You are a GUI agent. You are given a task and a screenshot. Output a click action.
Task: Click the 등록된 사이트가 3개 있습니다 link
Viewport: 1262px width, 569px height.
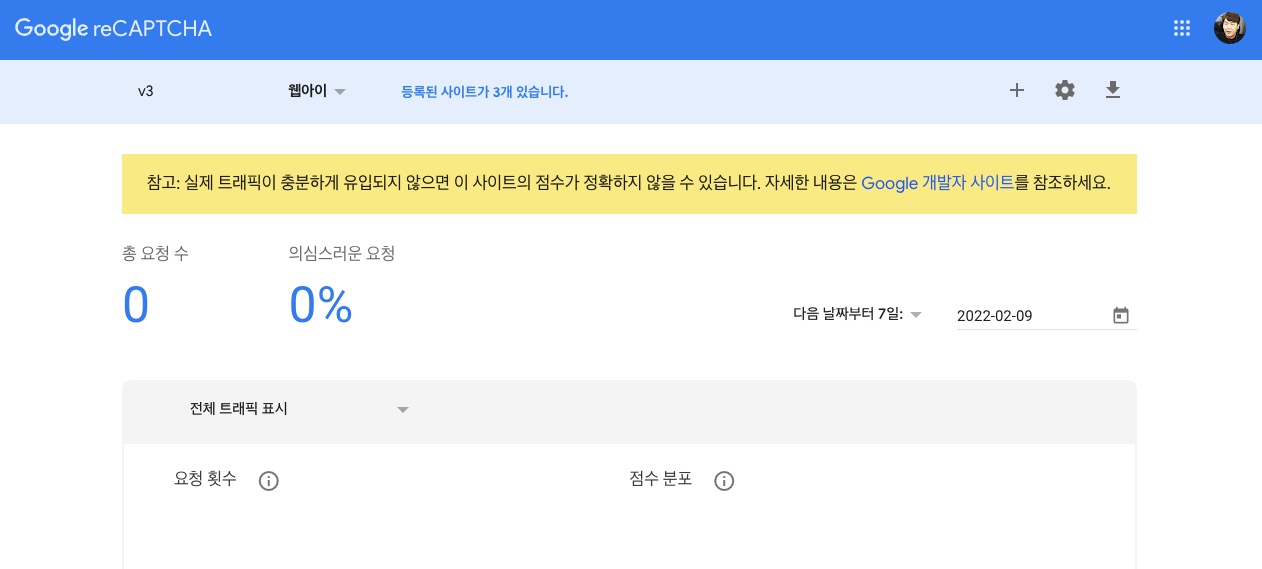pos(485,92)
